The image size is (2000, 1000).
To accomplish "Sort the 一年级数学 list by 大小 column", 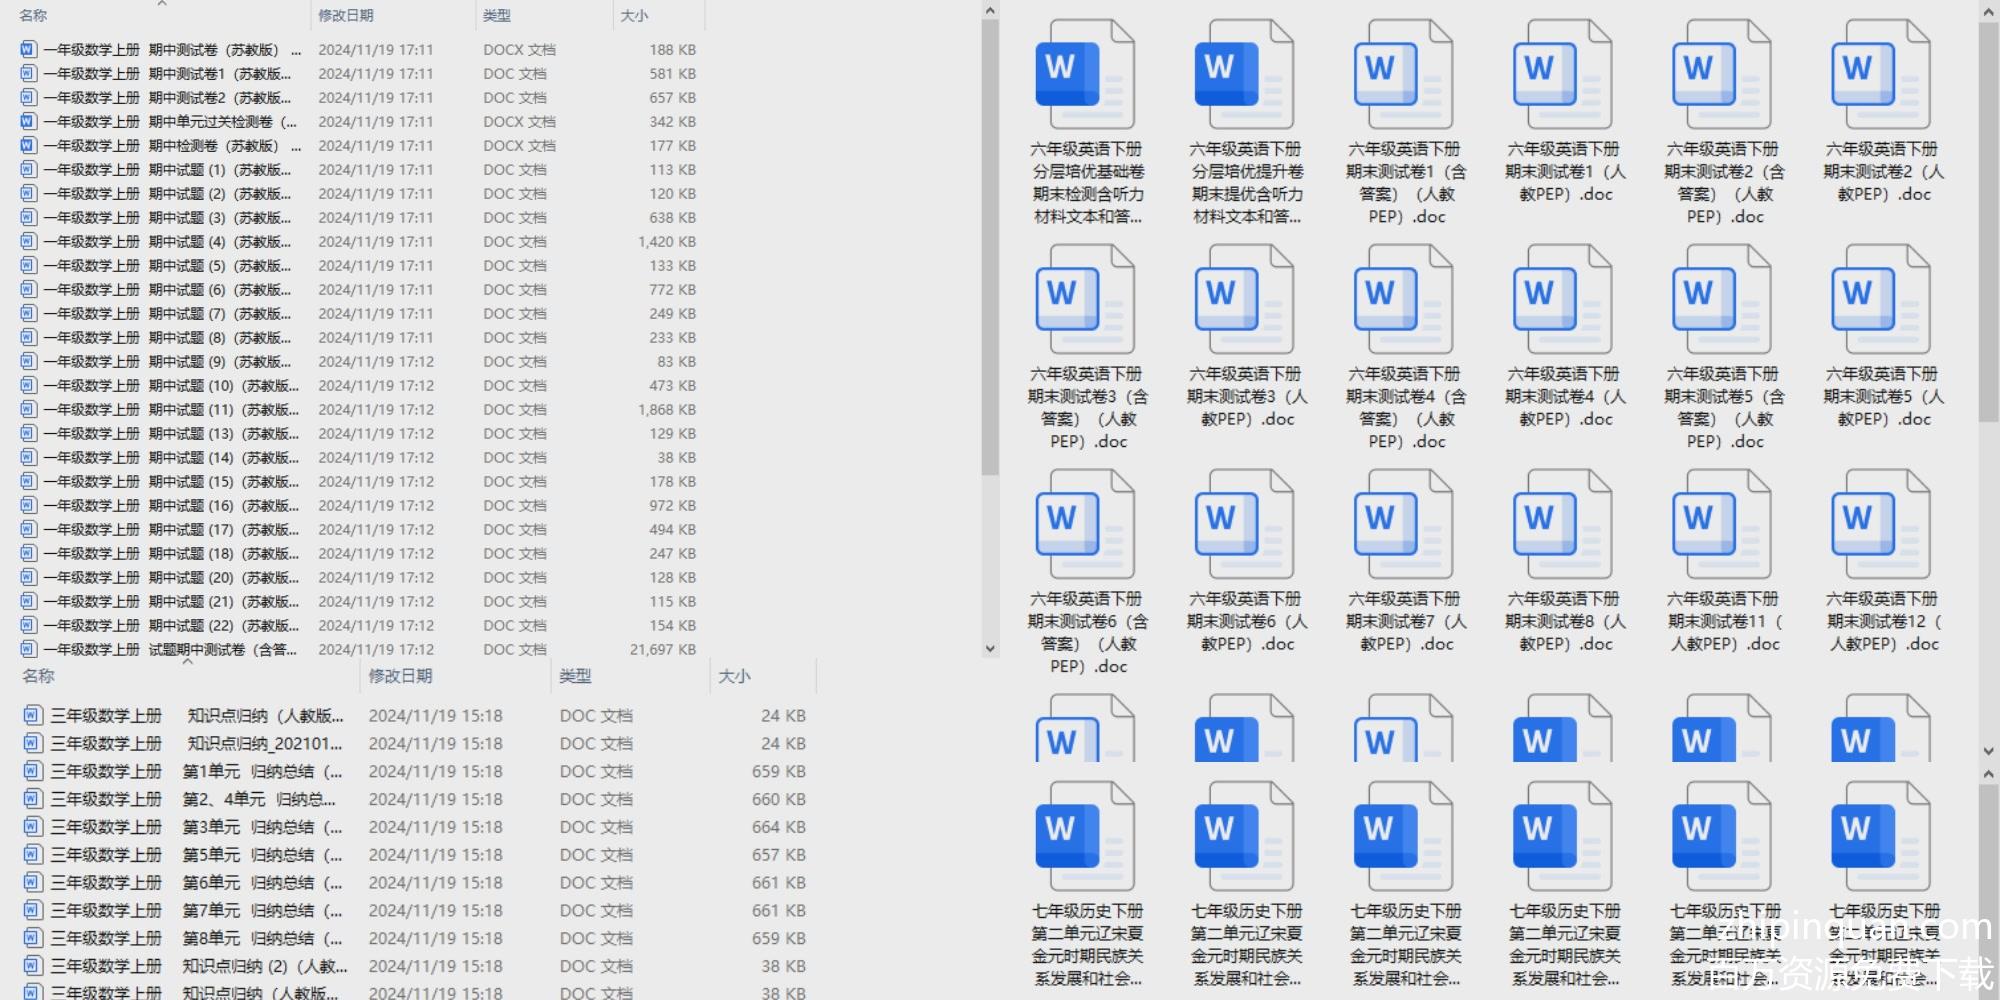I will (x=634, y=15).
